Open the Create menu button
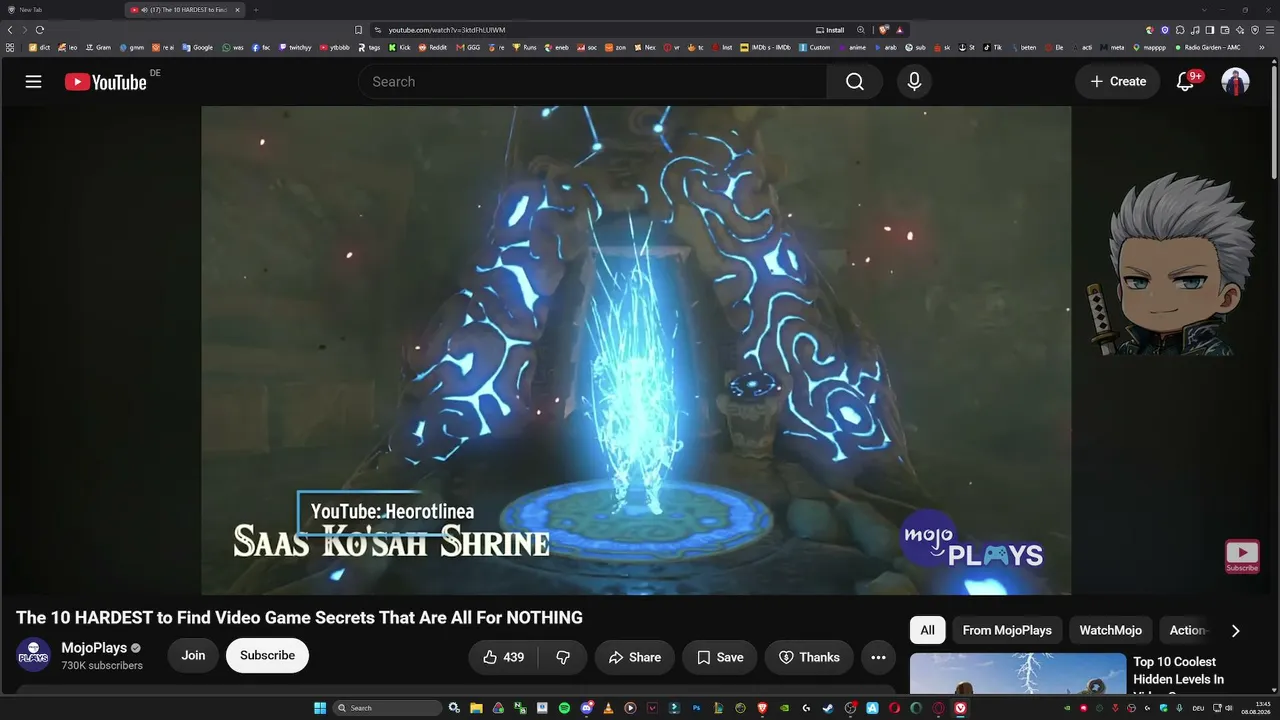This screenshot has height=720, width=1280. 1118,82
